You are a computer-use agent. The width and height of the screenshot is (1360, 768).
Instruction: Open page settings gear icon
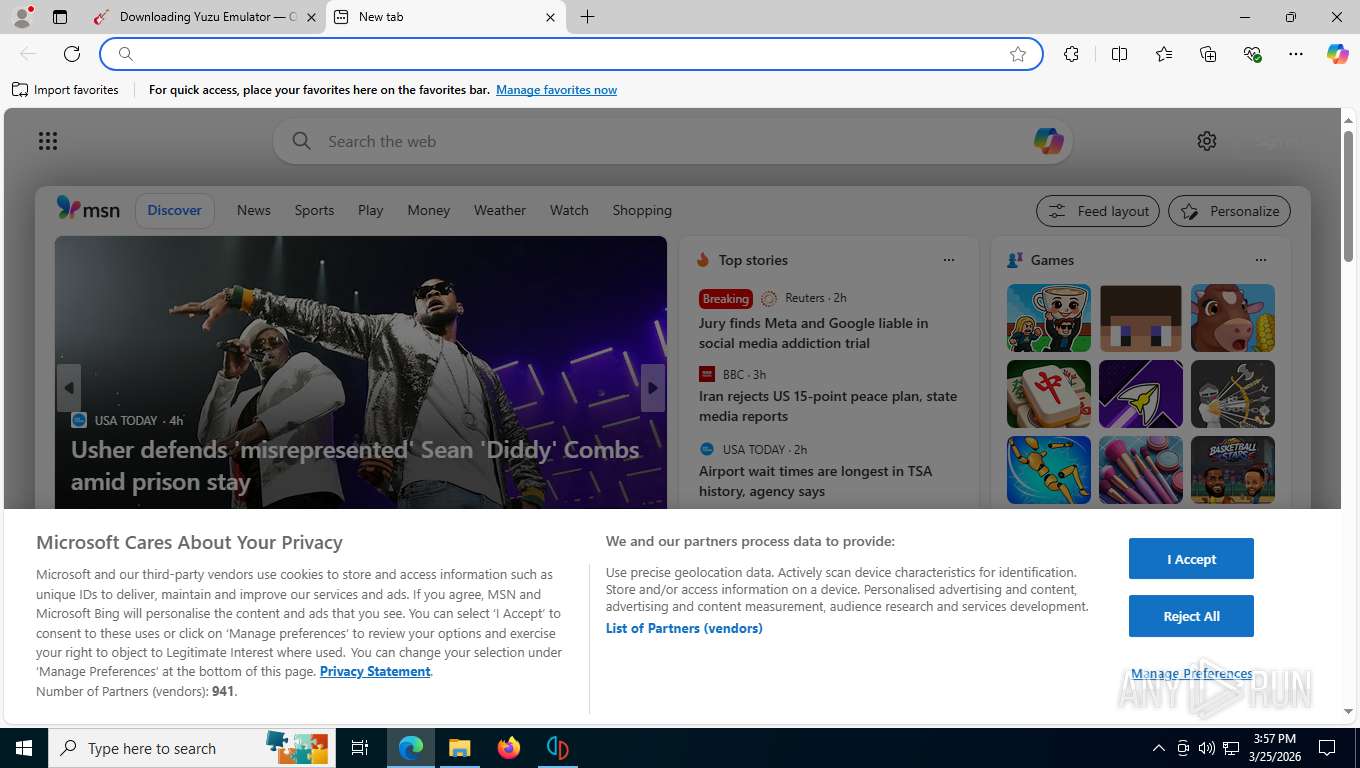[x=1207, y=141]
